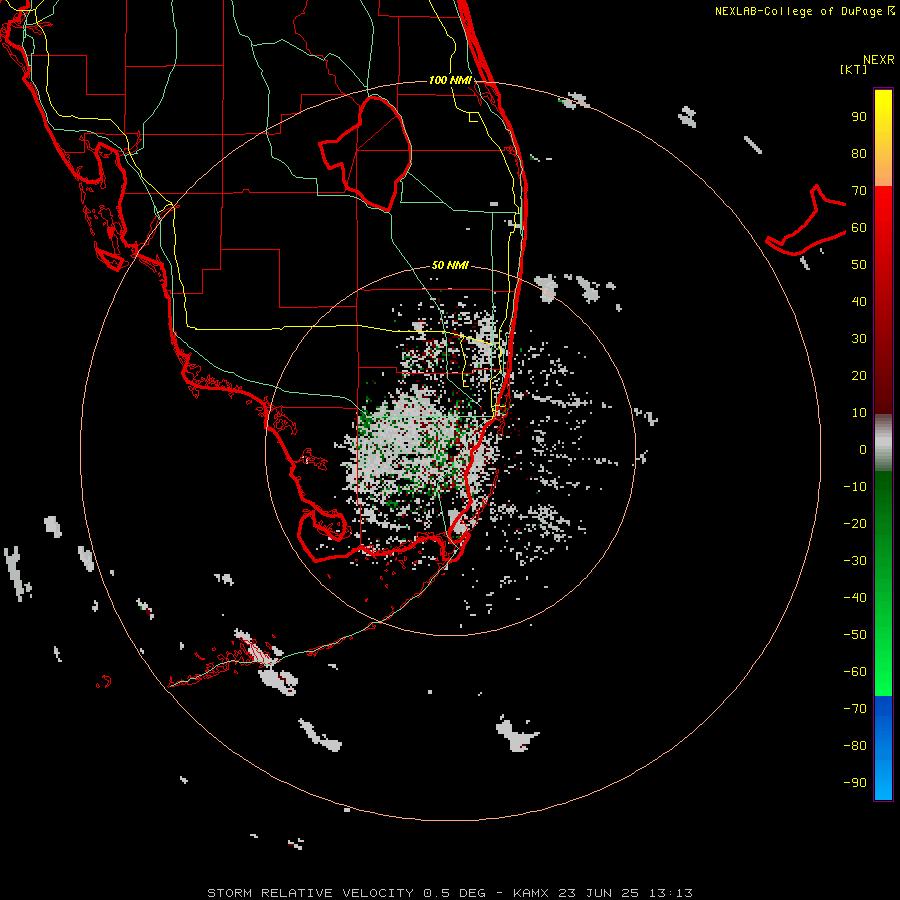Click the bright red segment of color bar

click(883, 210)
